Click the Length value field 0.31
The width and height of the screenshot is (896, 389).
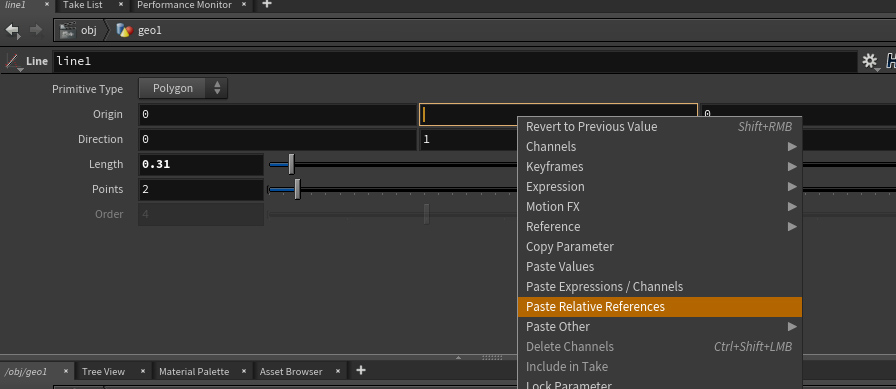click(x=201, y=165)
